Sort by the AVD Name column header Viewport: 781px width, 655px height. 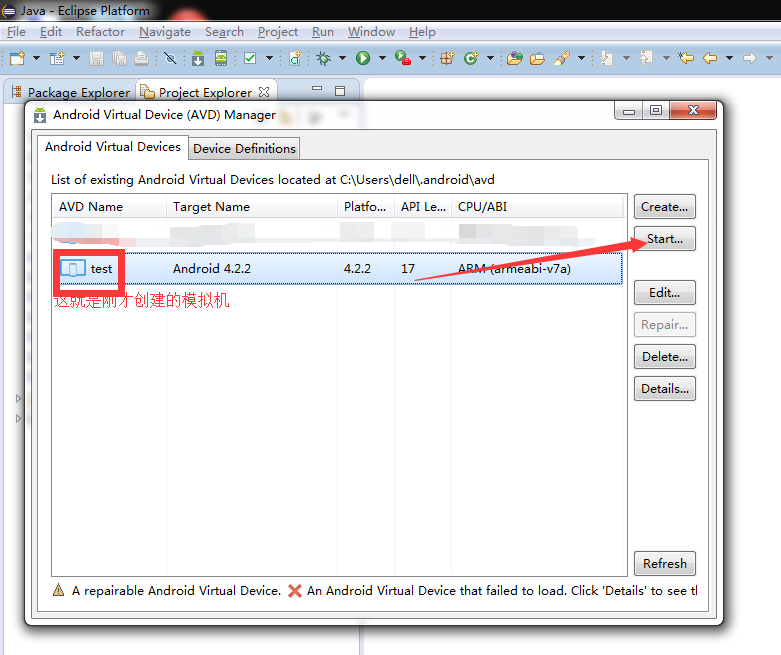click(109, 207)
